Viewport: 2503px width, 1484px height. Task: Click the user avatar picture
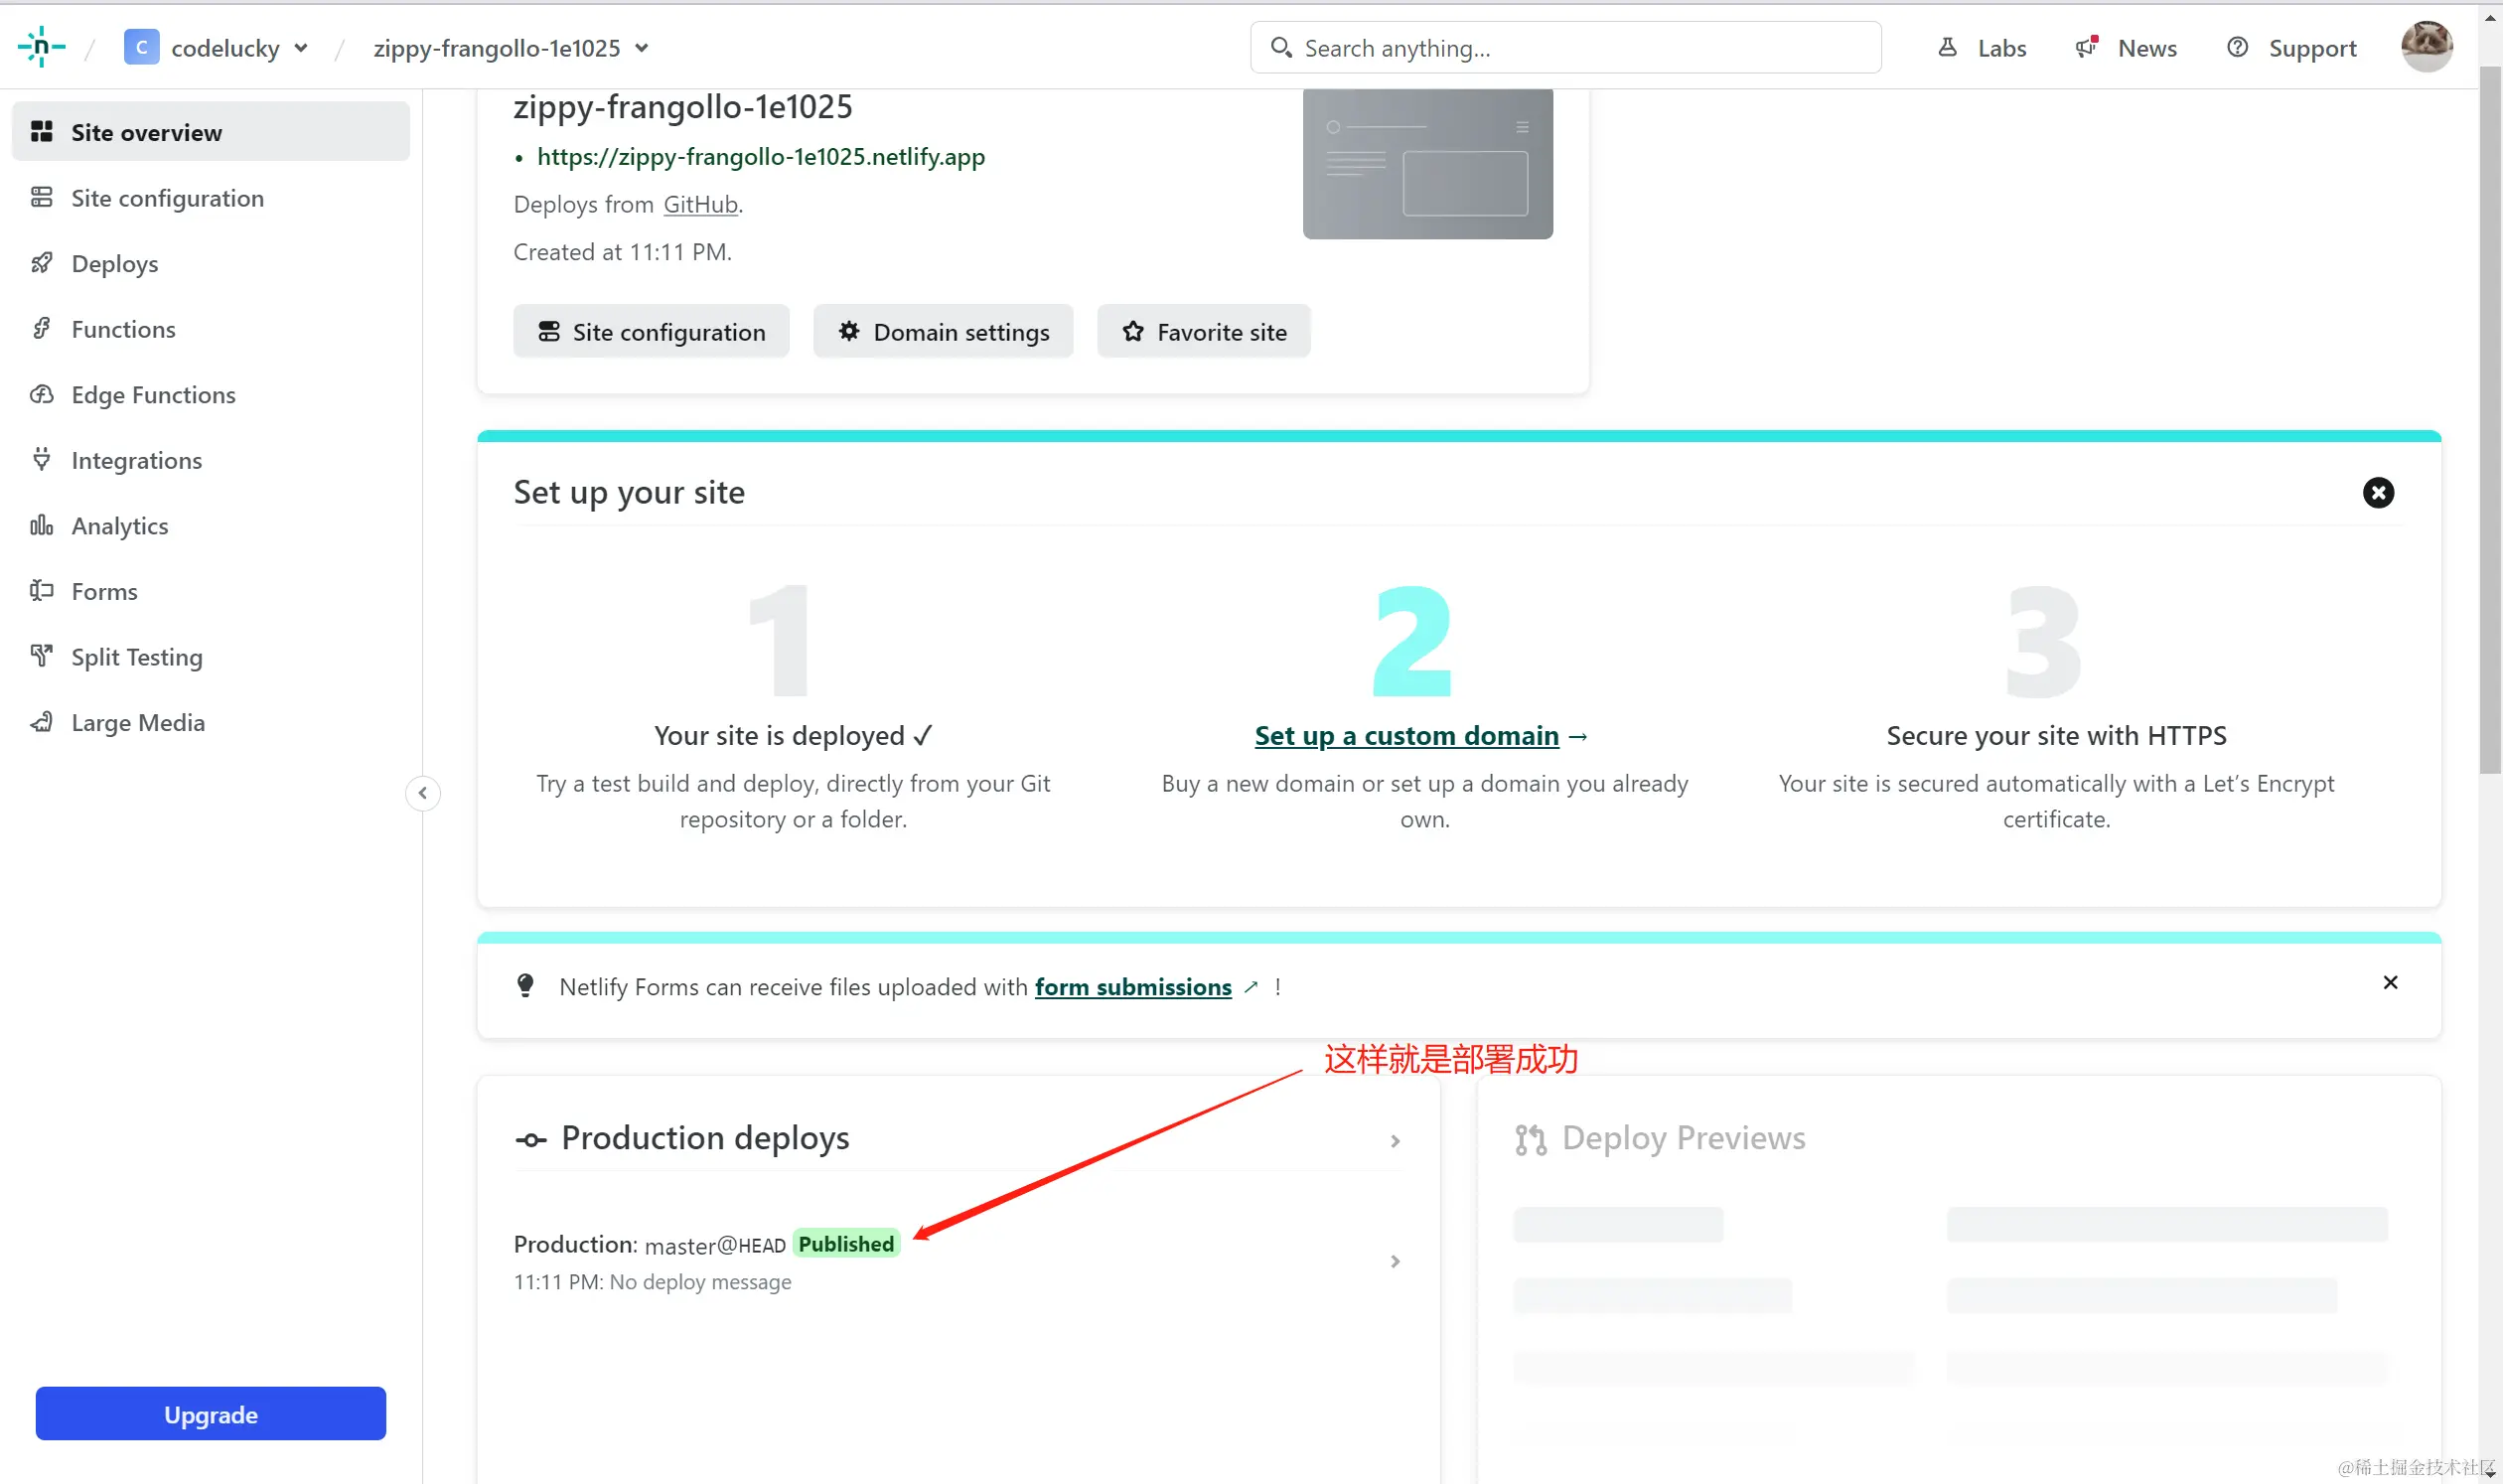coord(2427,46)
